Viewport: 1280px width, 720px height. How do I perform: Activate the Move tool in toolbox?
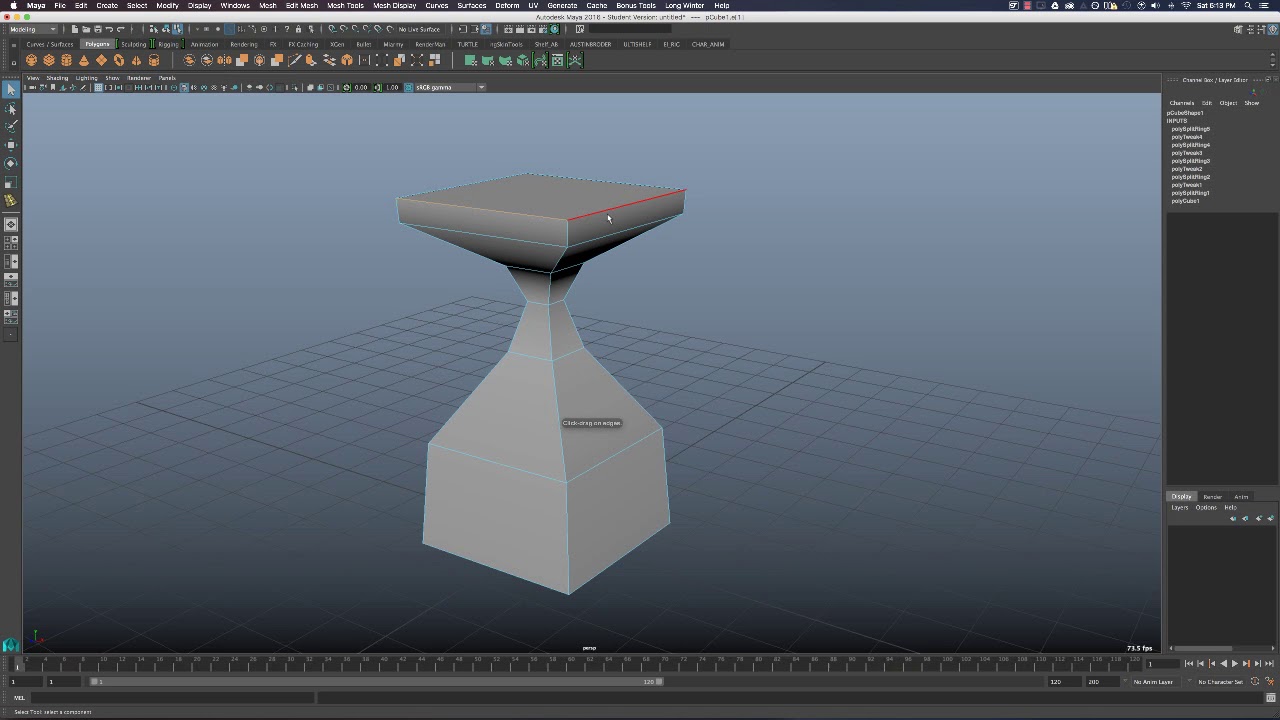click(11, 145)
